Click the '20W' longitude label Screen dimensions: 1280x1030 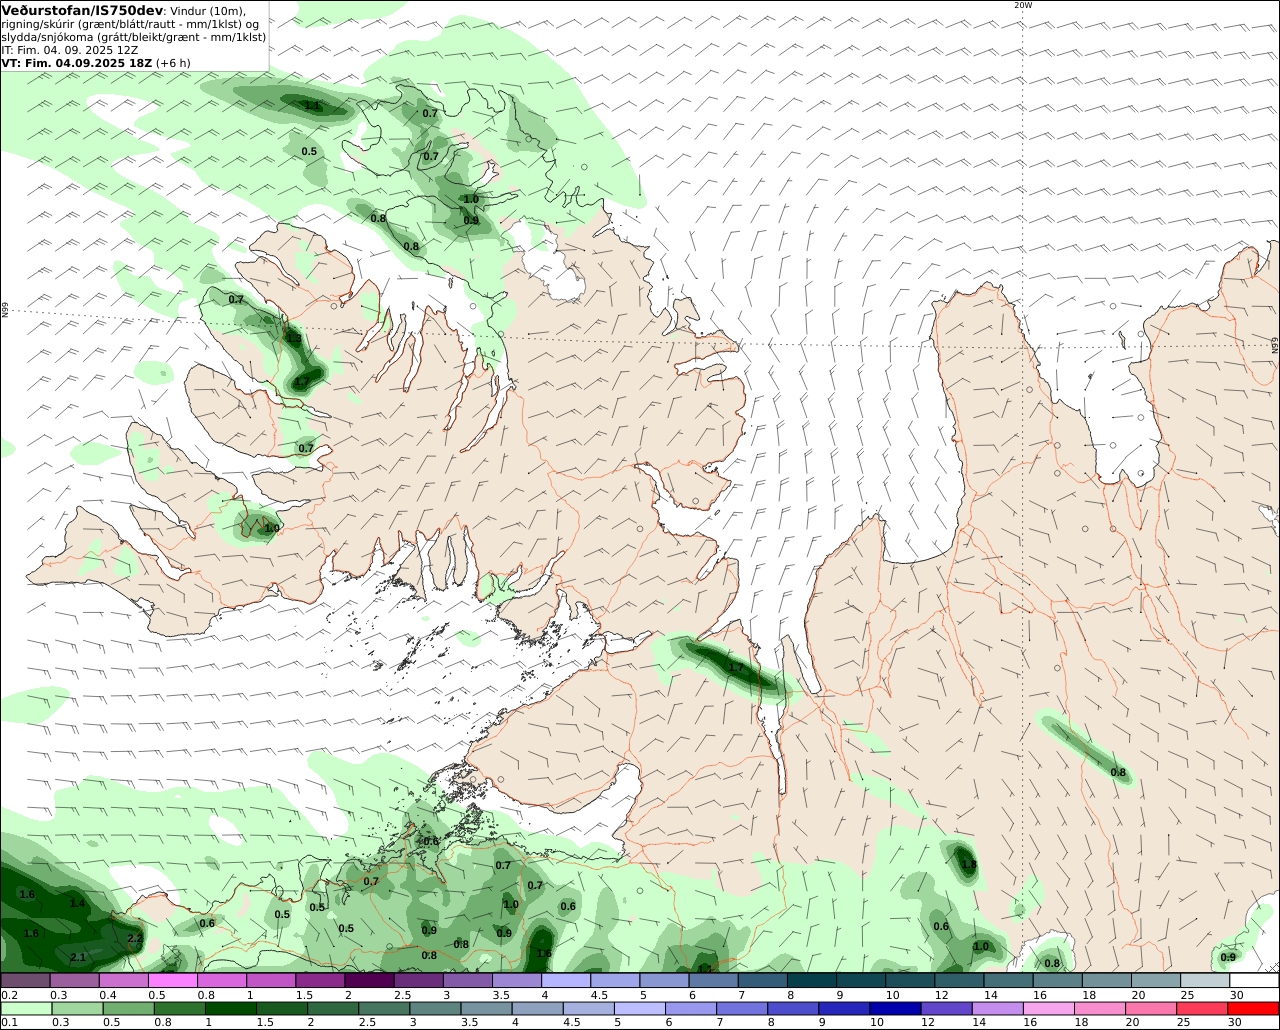[x=1022, y=5]
